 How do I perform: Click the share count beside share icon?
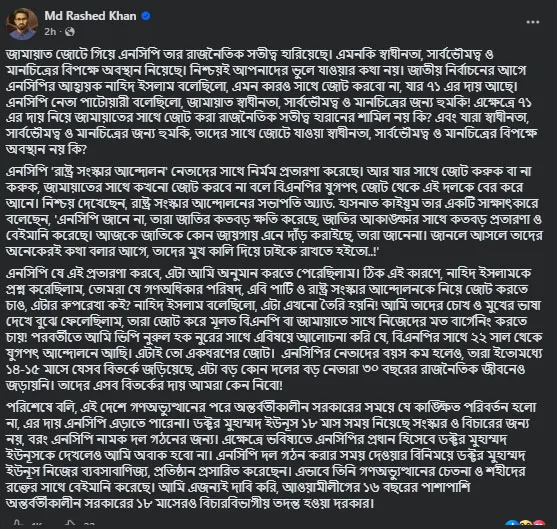(x=89, y=525)
